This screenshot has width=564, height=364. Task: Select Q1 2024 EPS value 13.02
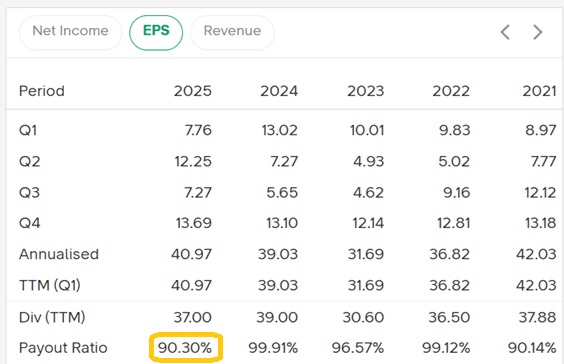click(x=280, y=130)
